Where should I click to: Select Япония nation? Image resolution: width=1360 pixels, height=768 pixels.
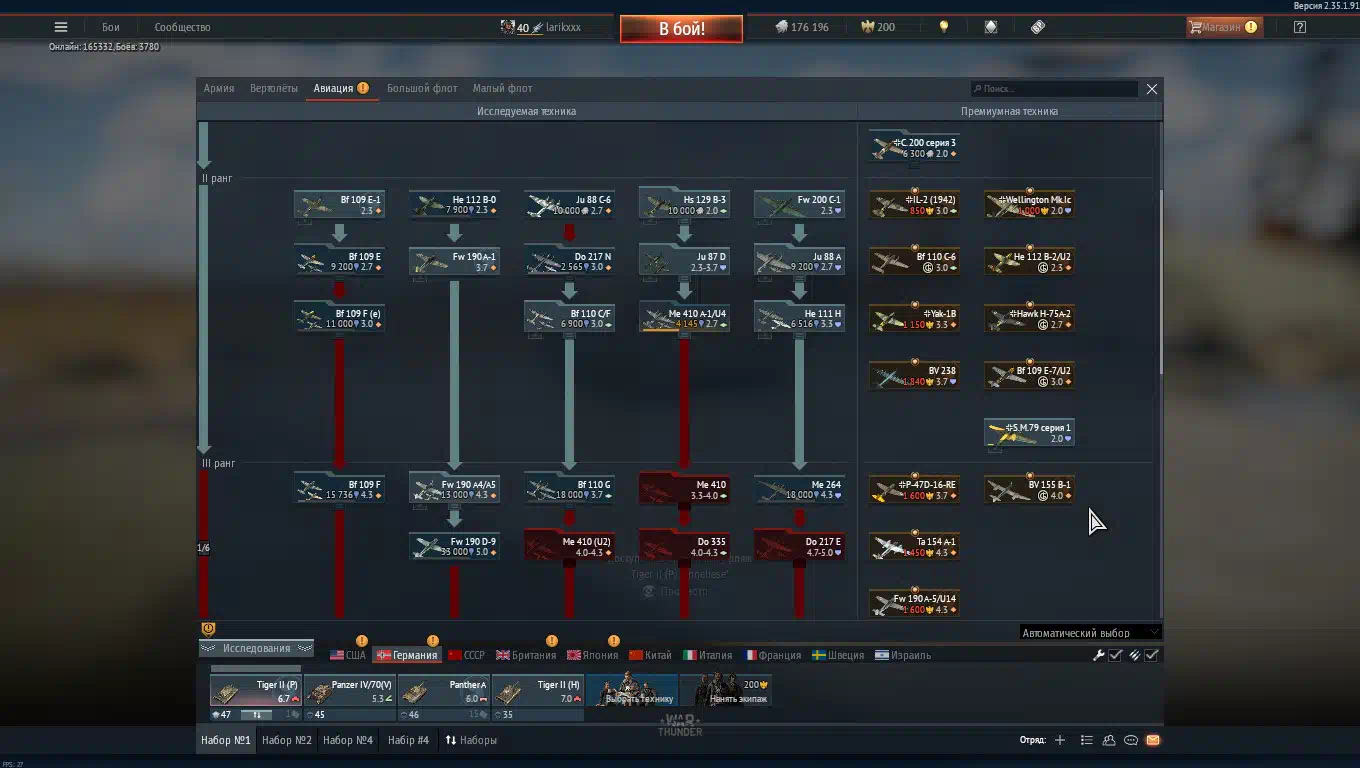pyautogui.click(x=594, y=655)
